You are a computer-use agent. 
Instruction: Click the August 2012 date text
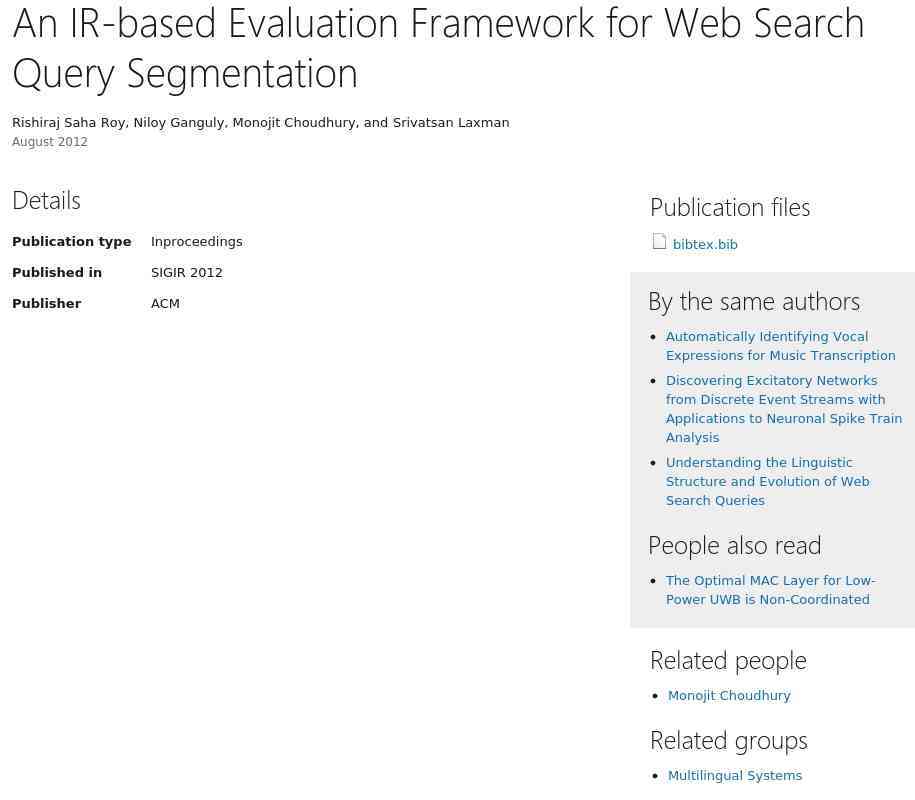[50, 142]
